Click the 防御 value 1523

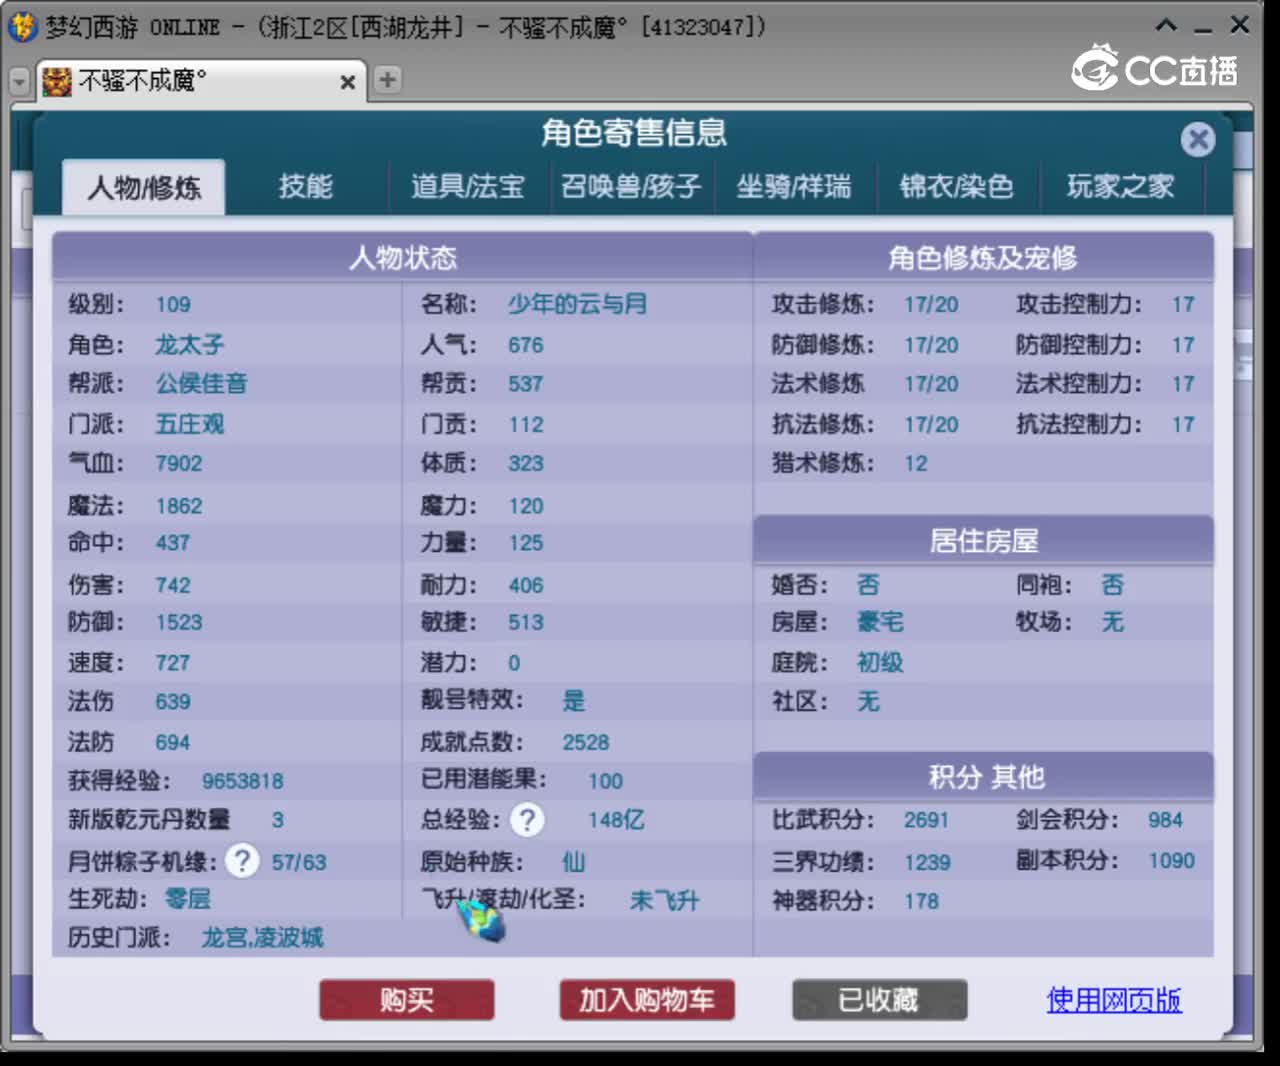click(179, 622)
